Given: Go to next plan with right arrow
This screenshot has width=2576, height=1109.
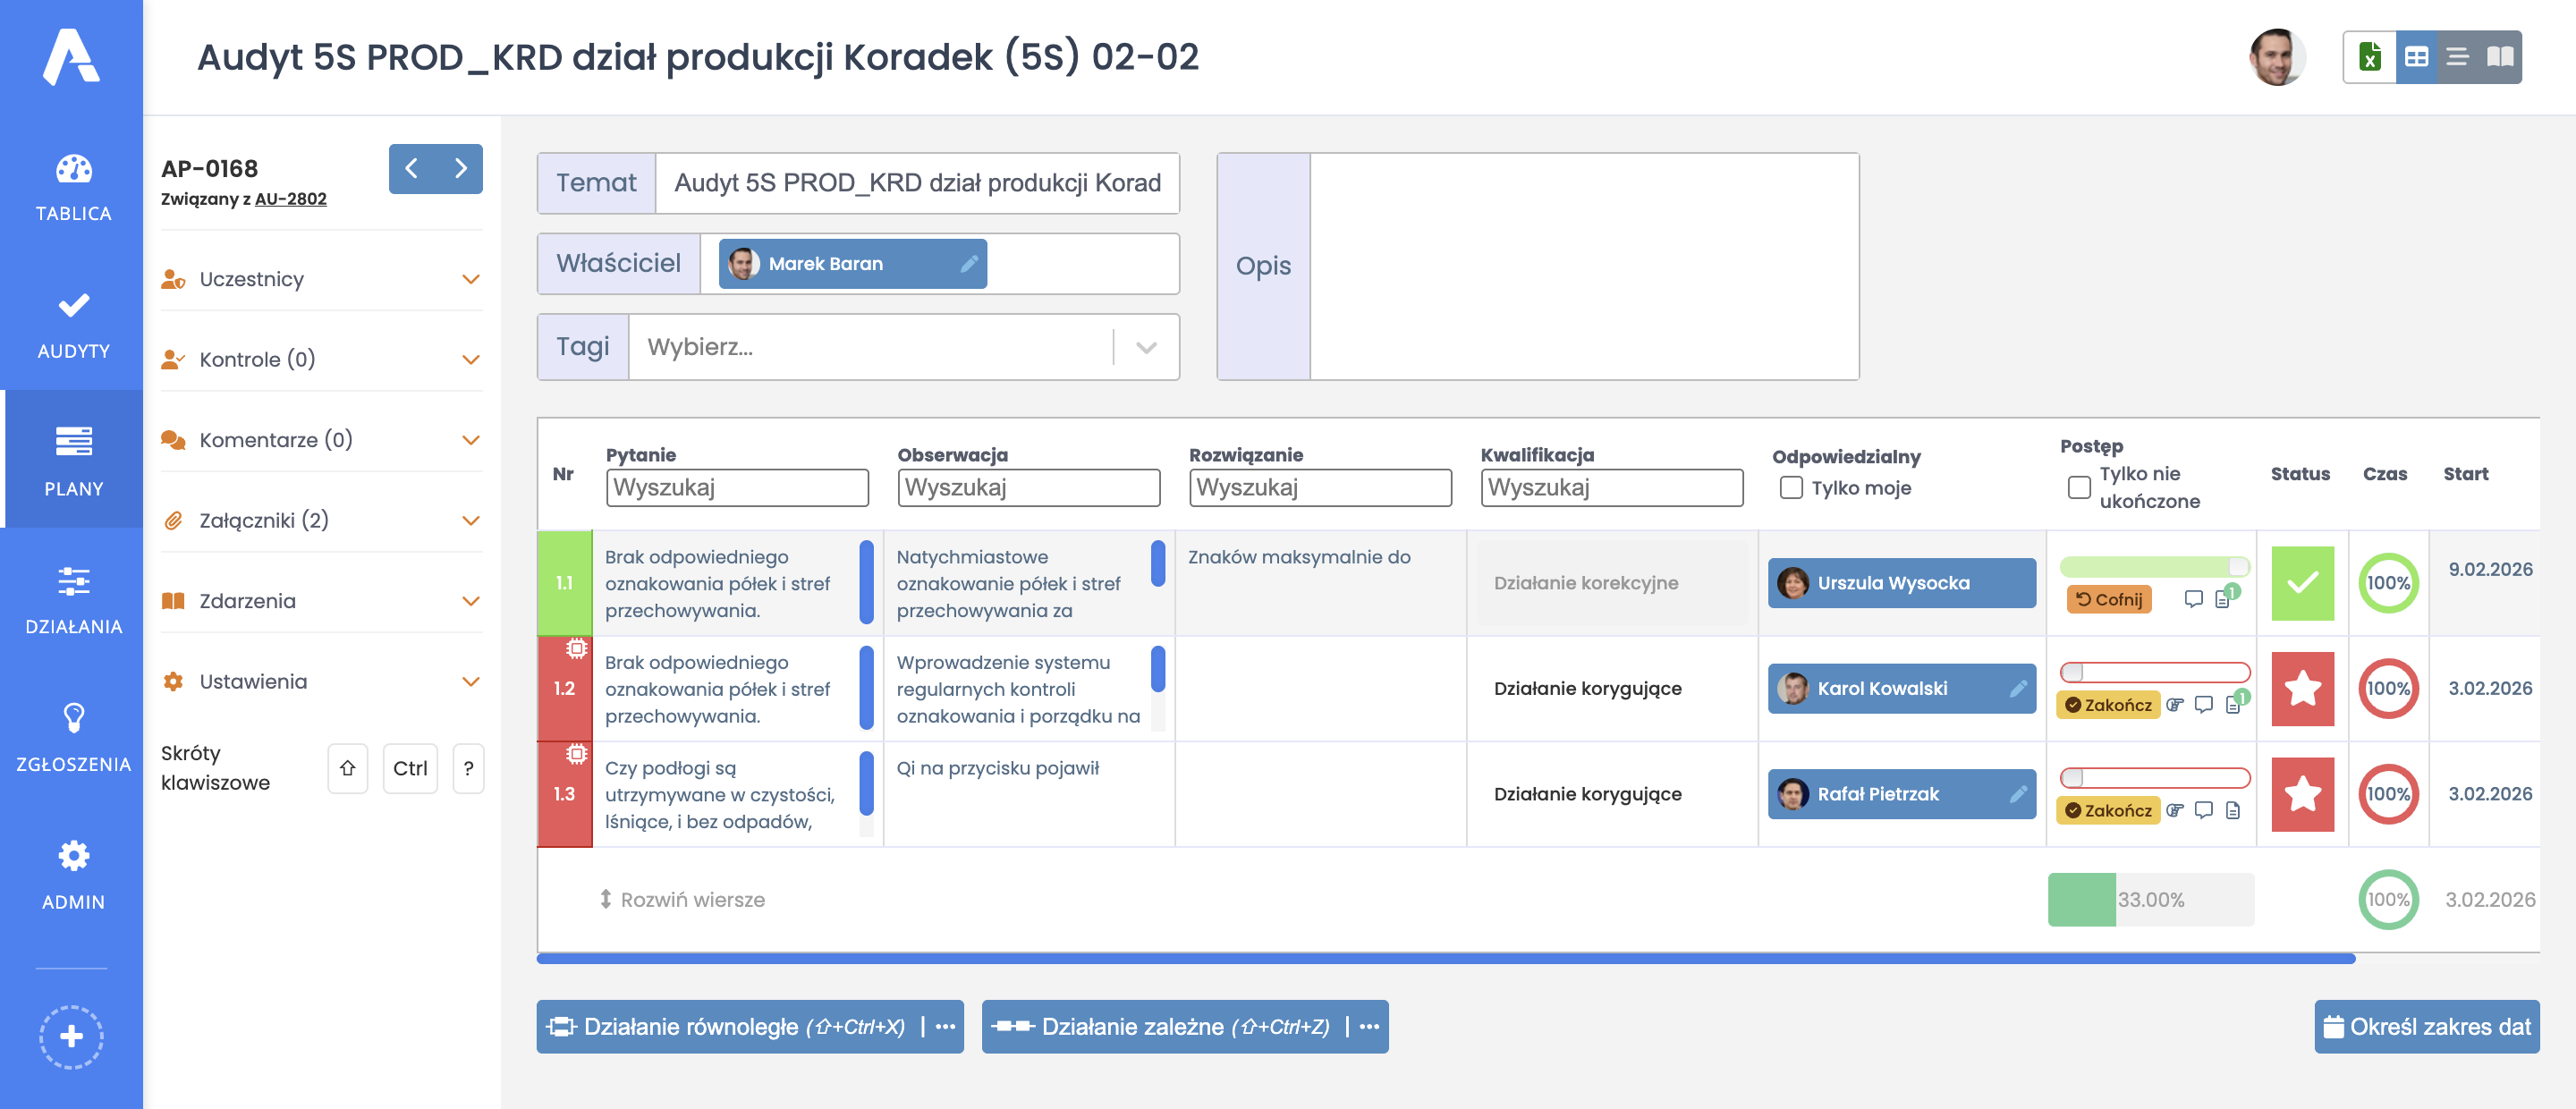Looking at the screenshot, I should (460, 169).
